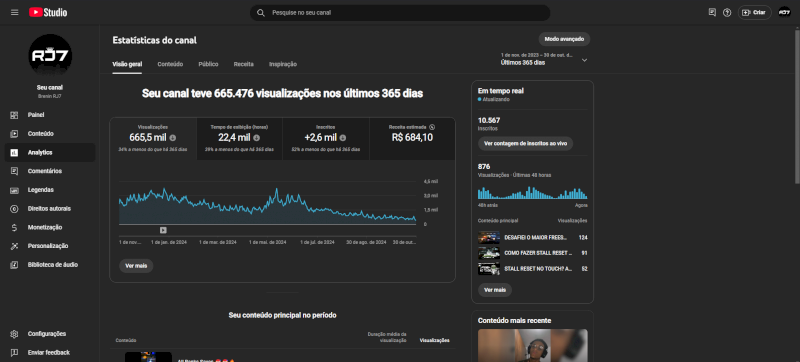Click the RJ7 channel profile picture
The width and height of the screenshot is (800, 362).
50,56
